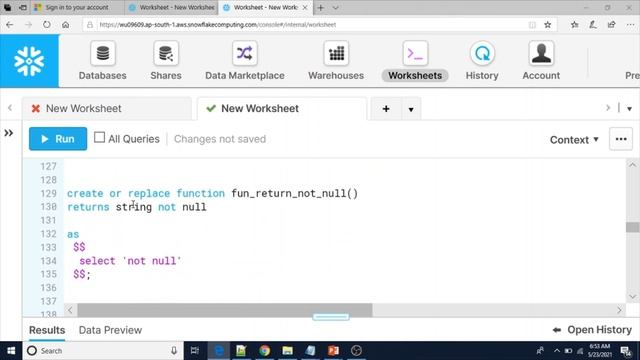Open Task View on the taskbar
This screenshot has width=640, height=360.
(195, 351)
